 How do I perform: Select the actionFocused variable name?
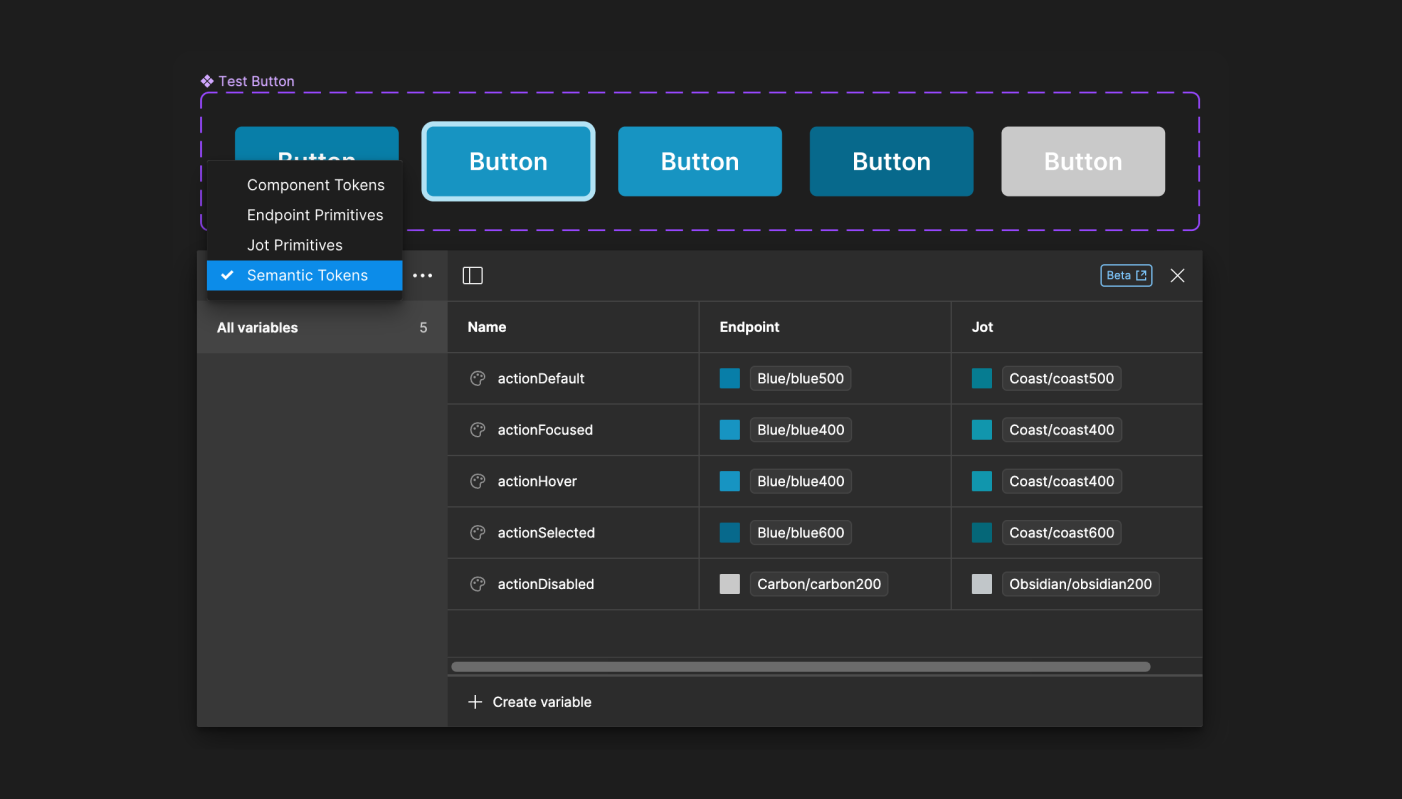(x=545, y=430)
